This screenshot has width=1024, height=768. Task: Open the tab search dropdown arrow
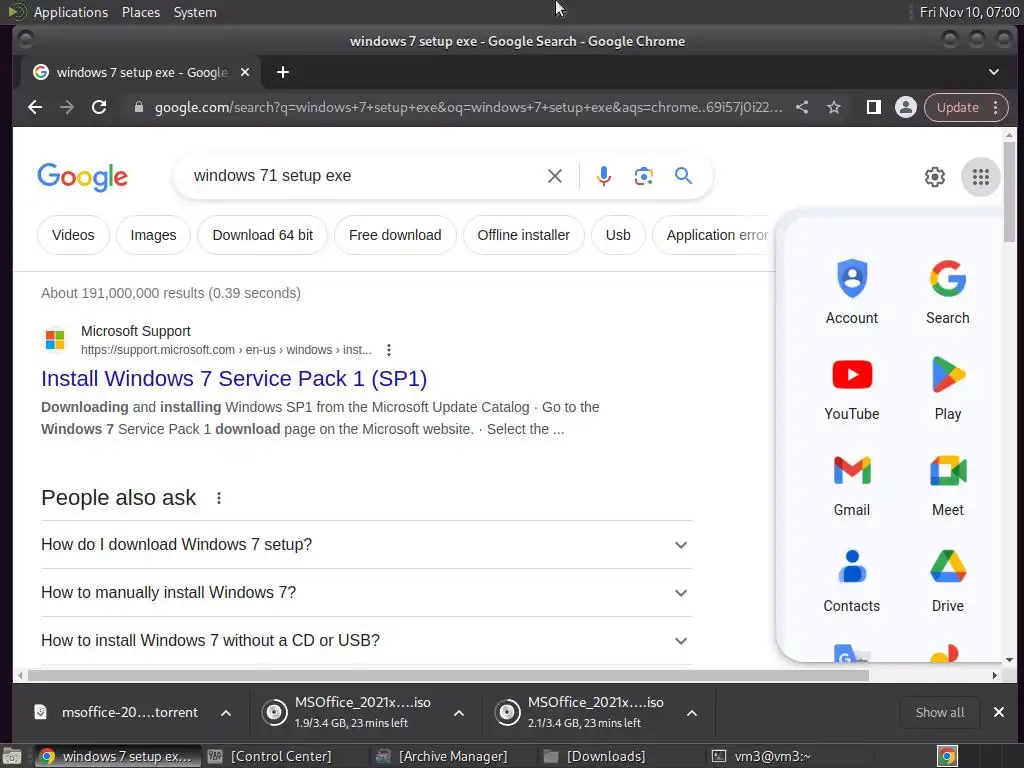993,72
